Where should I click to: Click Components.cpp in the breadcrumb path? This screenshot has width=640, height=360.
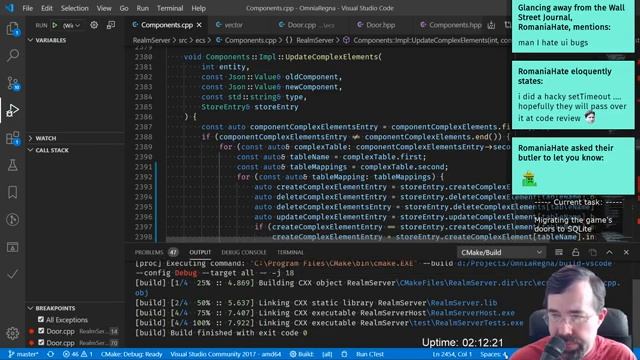point(251,40)
